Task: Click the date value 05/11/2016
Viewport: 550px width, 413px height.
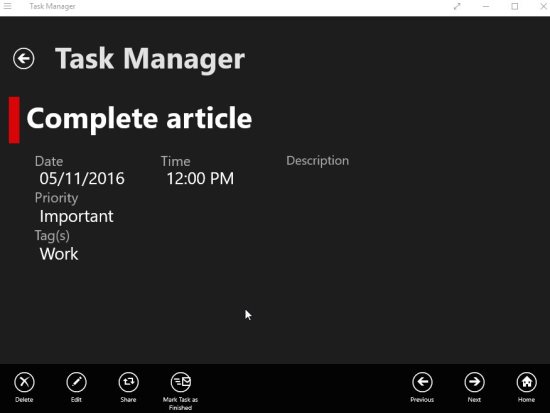Action: (82, 179)
